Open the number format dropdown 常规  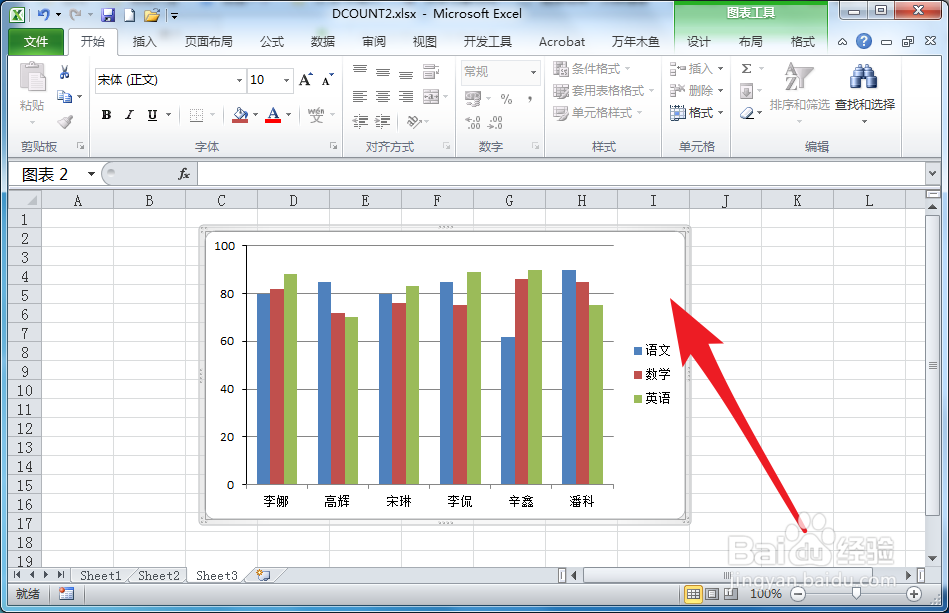pos(533,72)
